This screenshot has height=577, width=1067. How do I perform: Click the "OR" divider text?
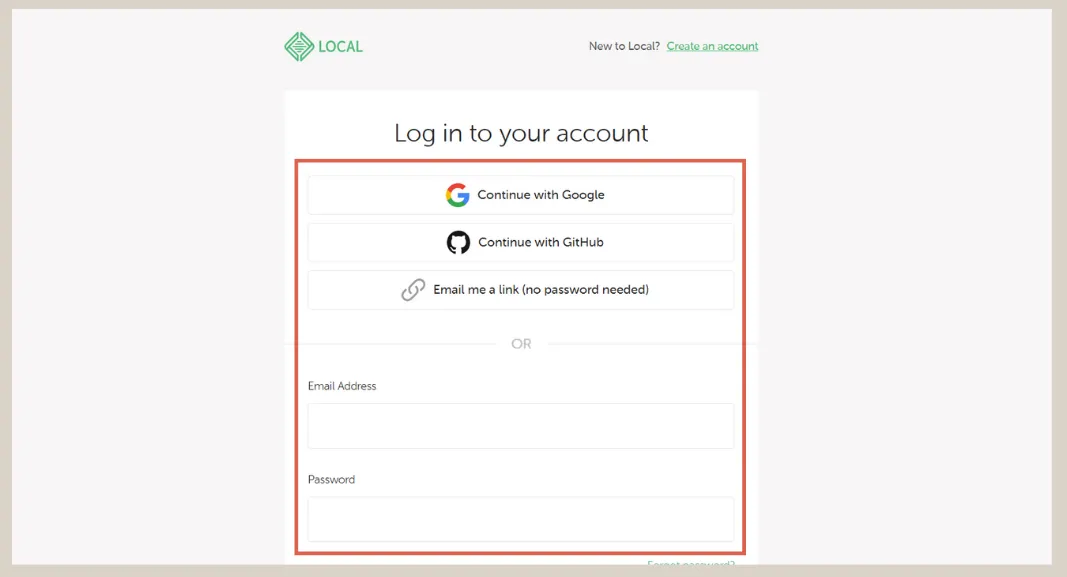pos(520,344)
